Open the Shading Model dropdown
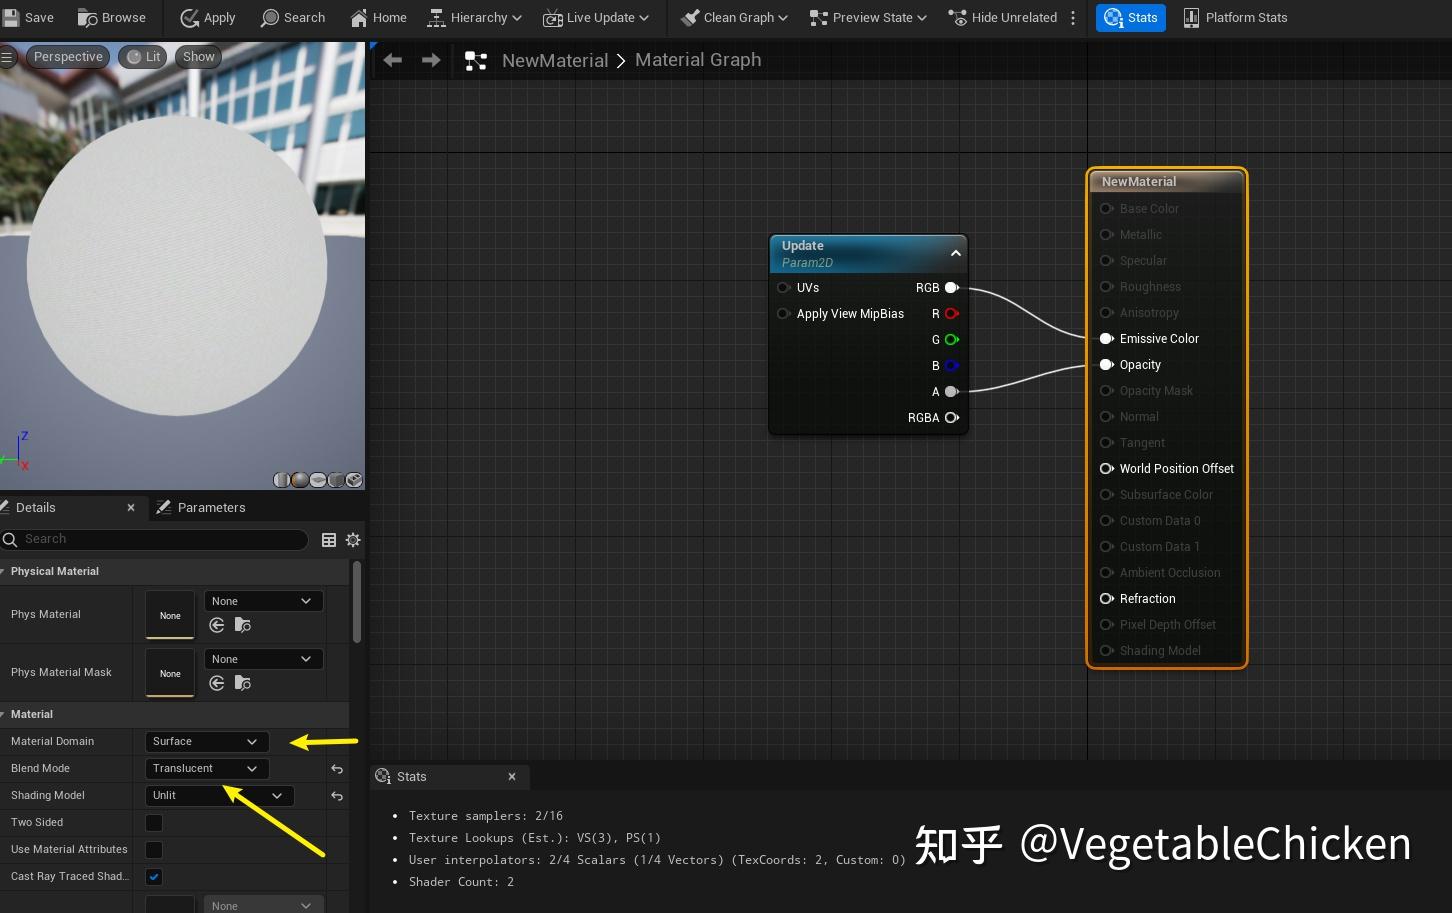The image size is (1452, 913). click(x=218, y=795)
